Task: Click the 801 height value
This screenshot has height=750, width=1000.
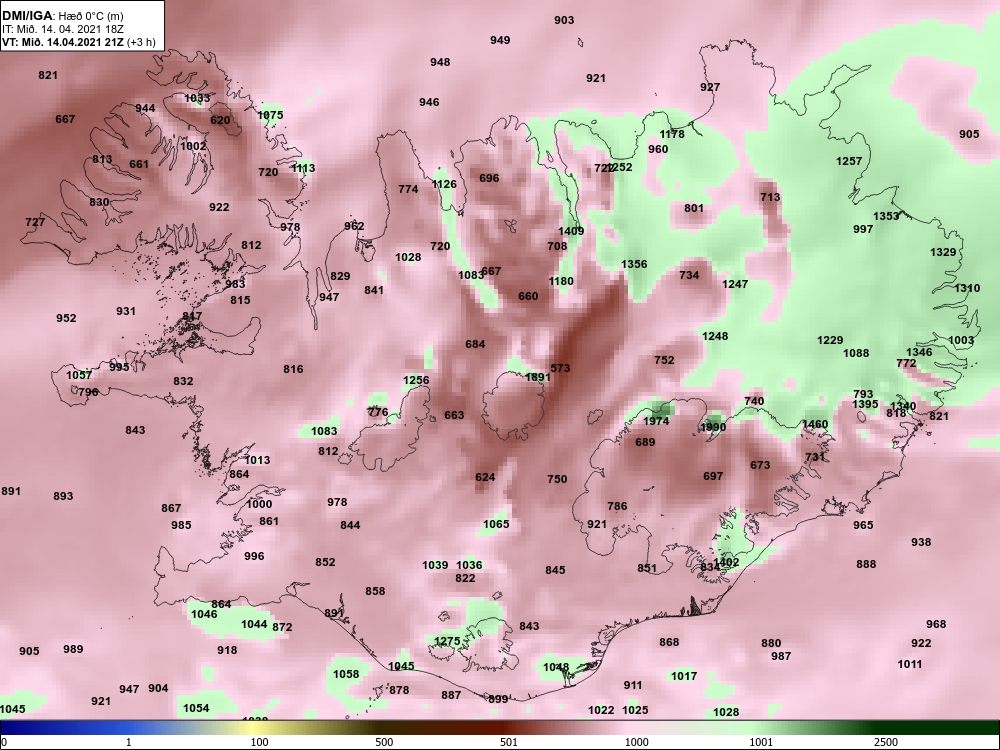Action: (694, 208)
